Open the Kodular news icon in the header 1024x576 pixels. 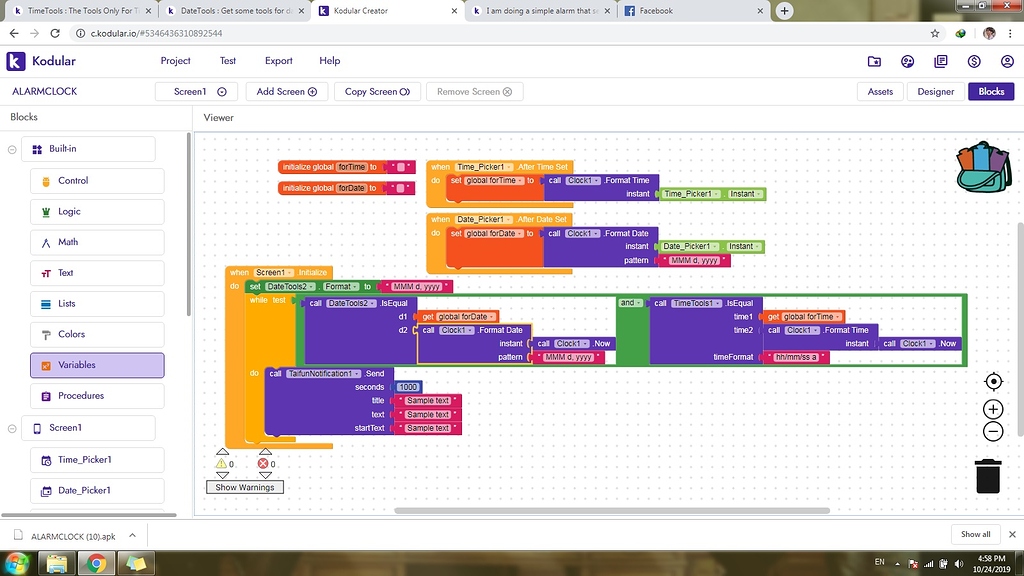[x=940, y=61]
